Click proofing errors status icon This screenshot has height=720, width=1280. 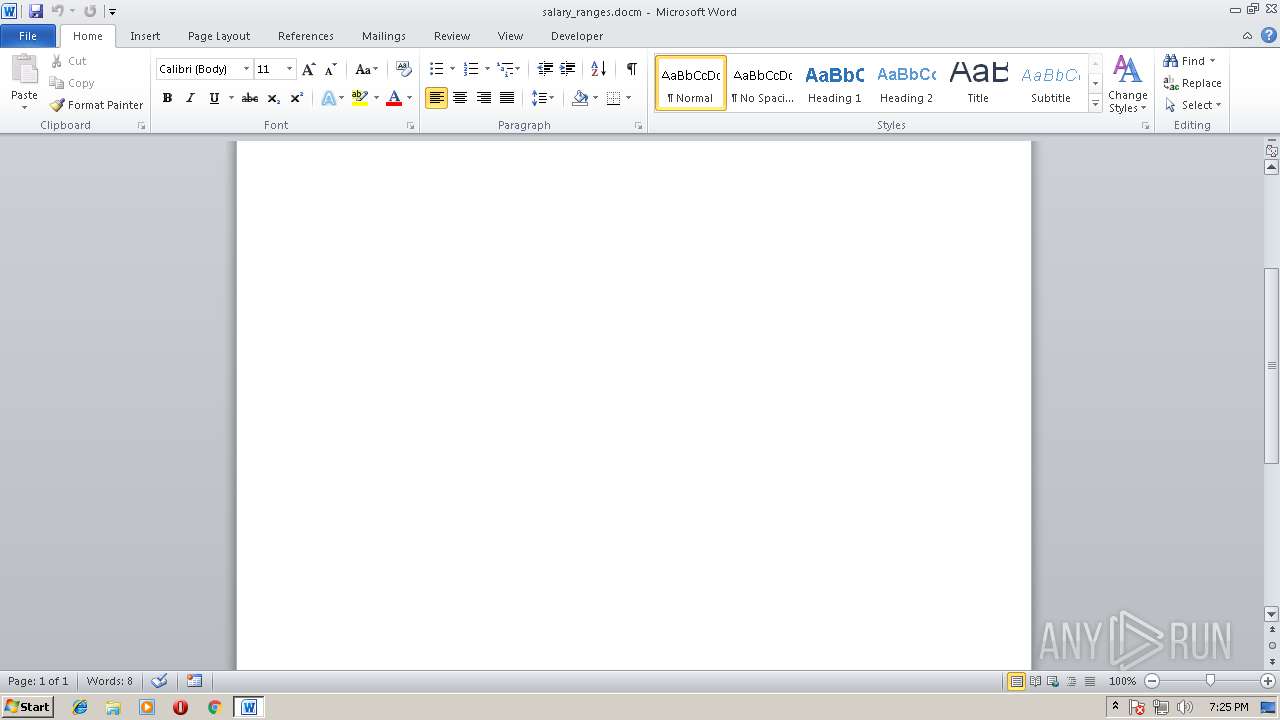159,681
